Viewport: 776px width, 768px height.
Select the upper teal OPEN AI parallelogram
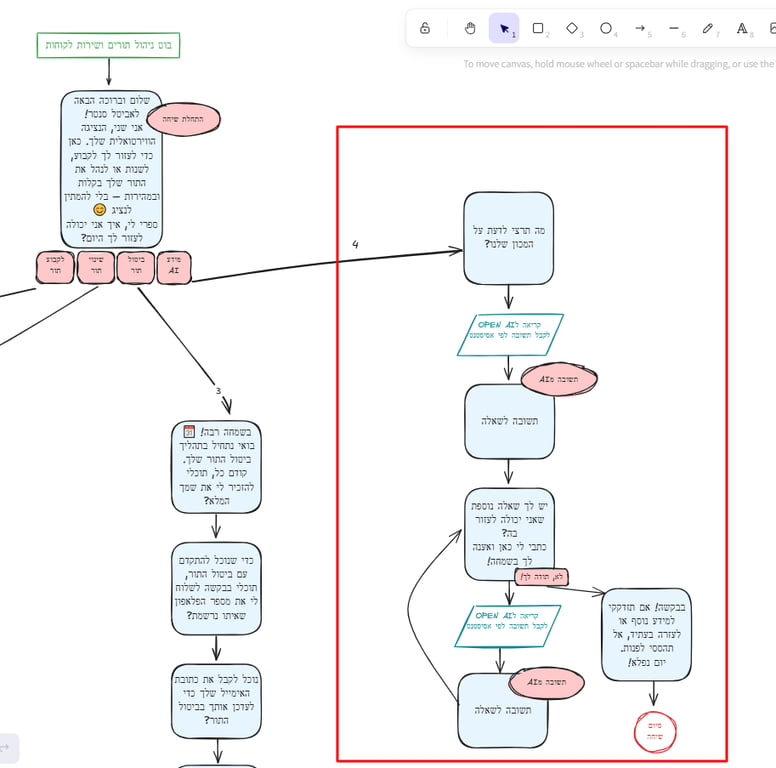click(x=510, y=335)
